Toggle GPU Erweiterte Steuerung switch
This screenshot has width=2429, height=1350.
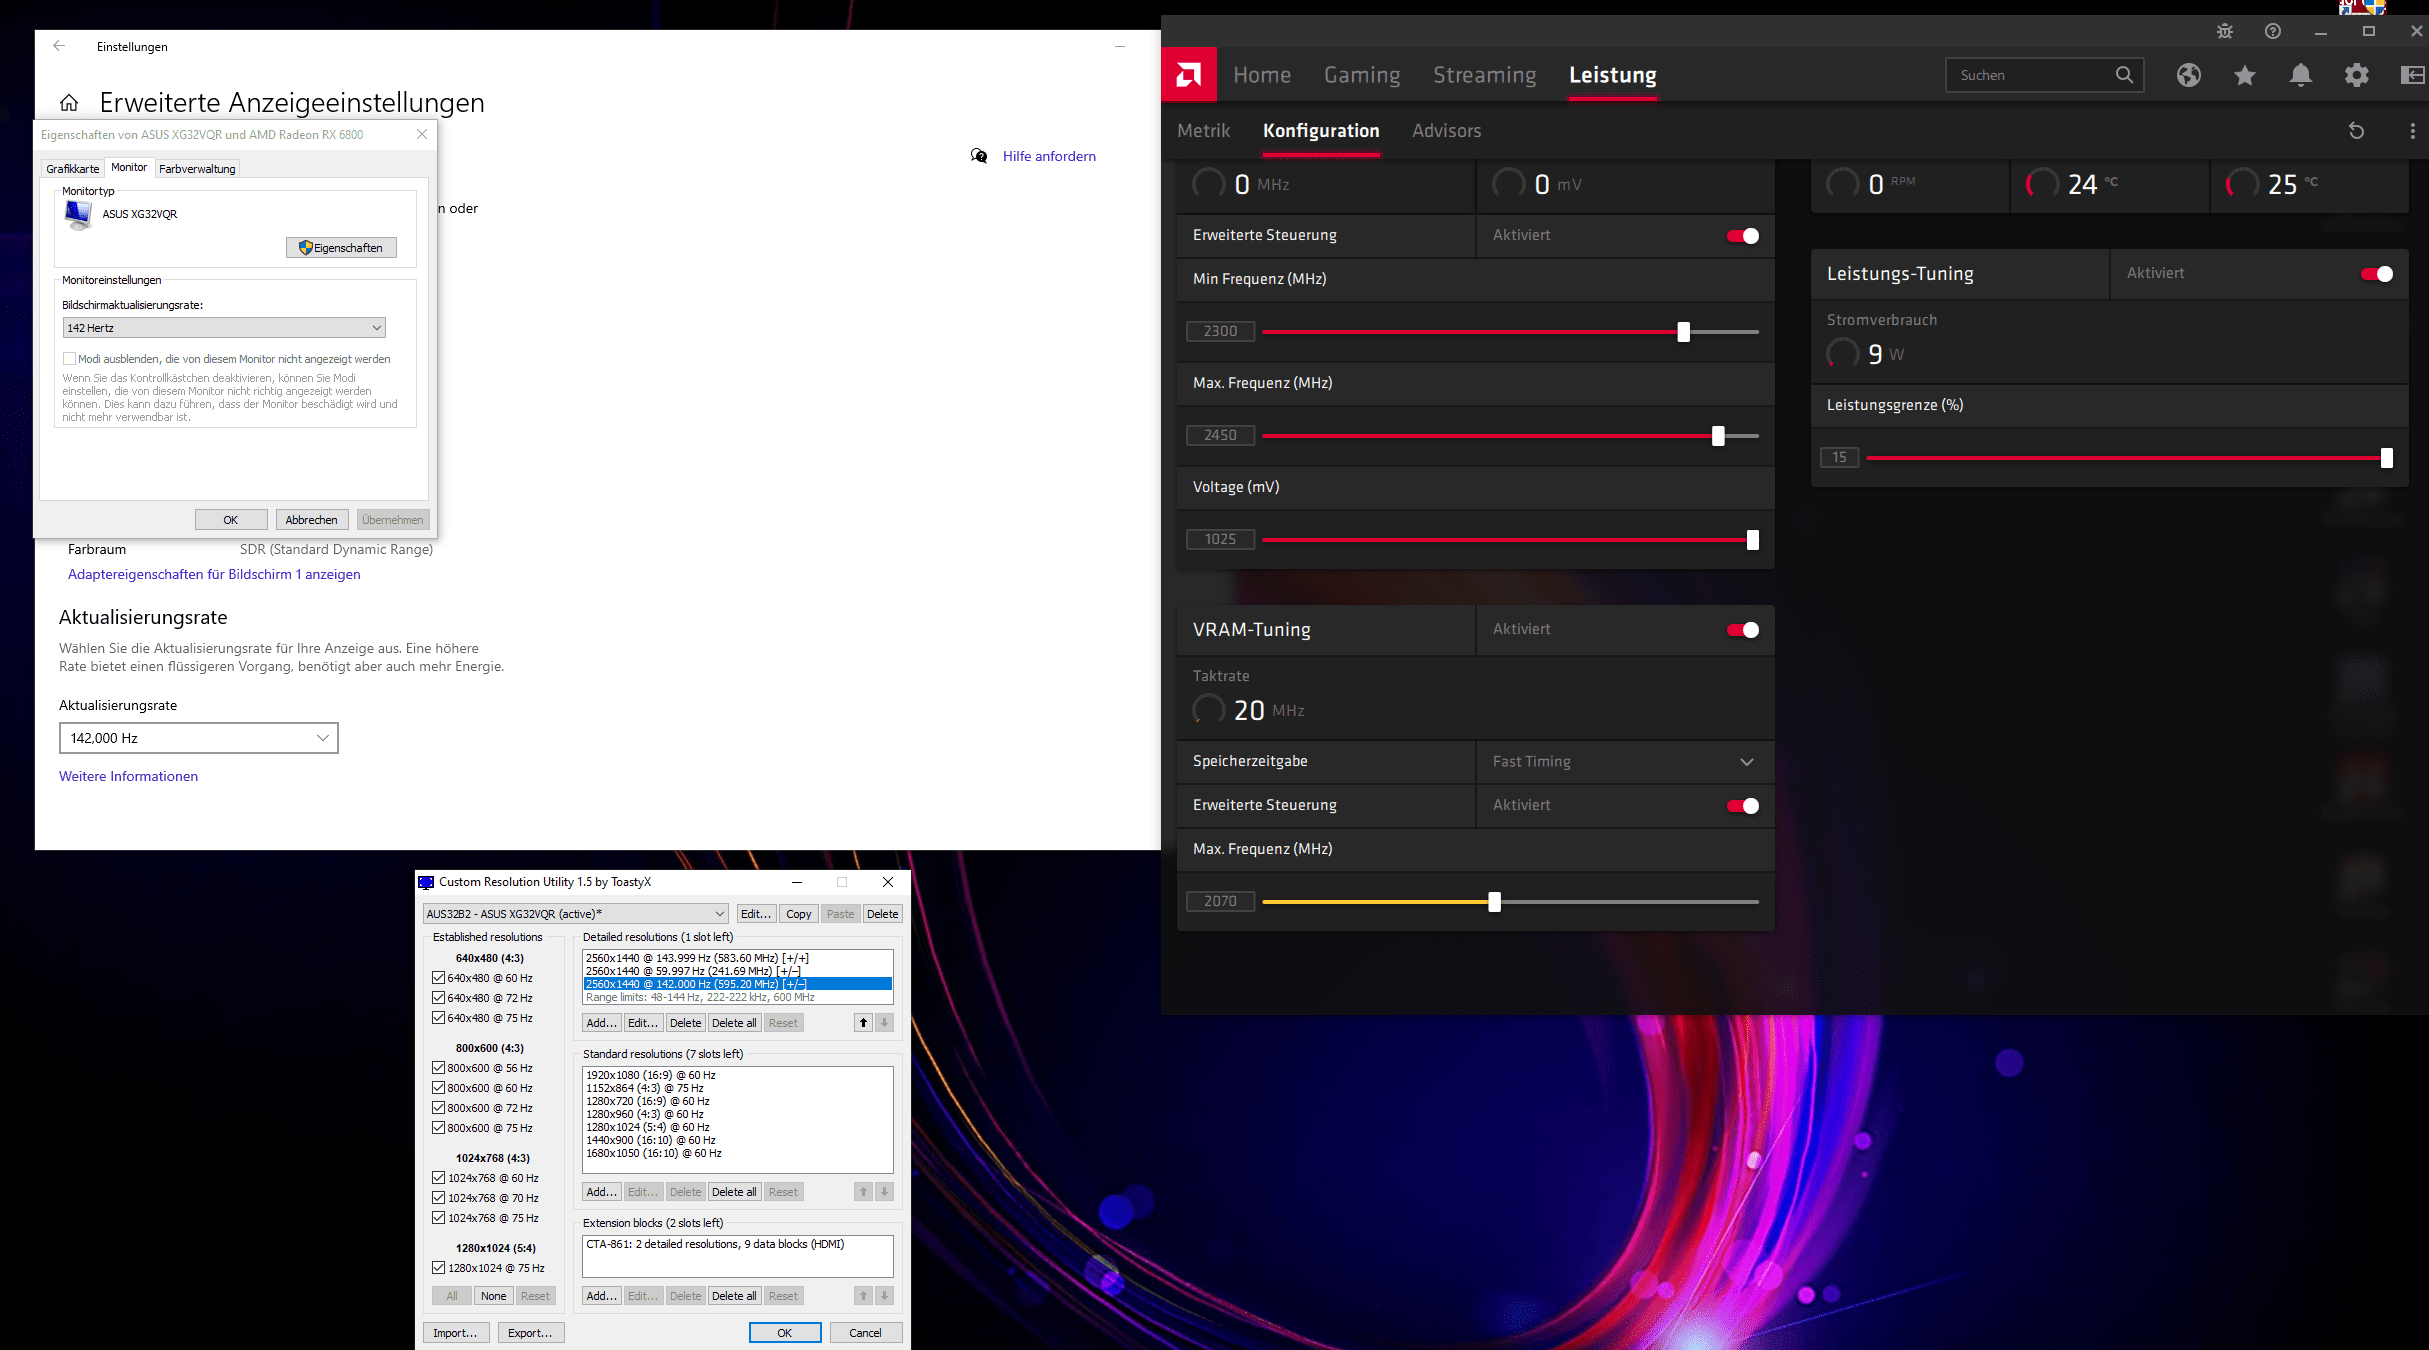(x=1743, y=236)
